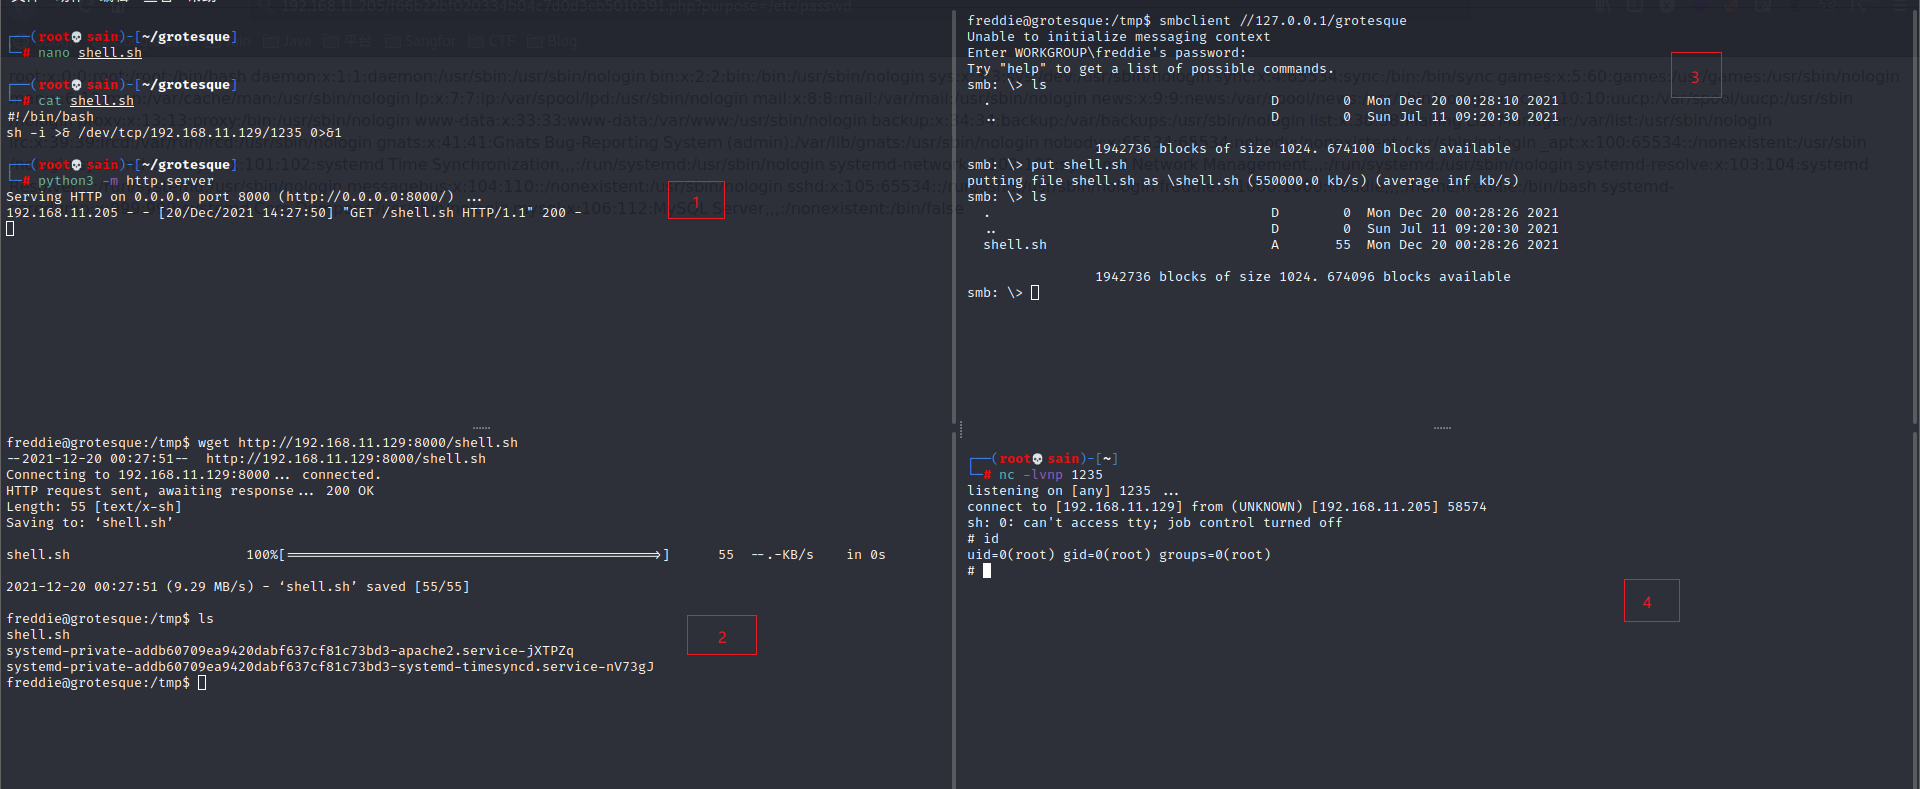1920x789 pixels.
Task: Select the '674100 blocks available' summary line
Action: [1303, 149]
